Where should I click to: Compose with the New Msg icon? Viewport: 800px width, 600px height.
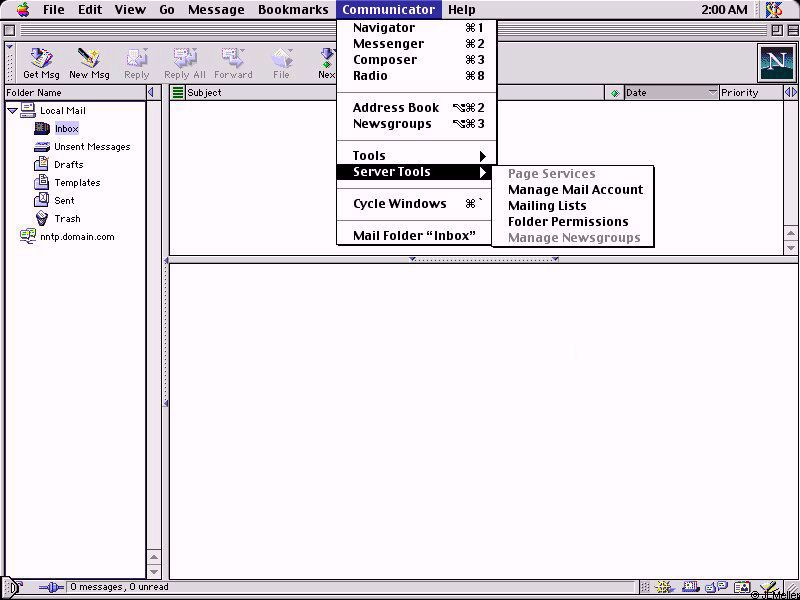tap(89, 63)
